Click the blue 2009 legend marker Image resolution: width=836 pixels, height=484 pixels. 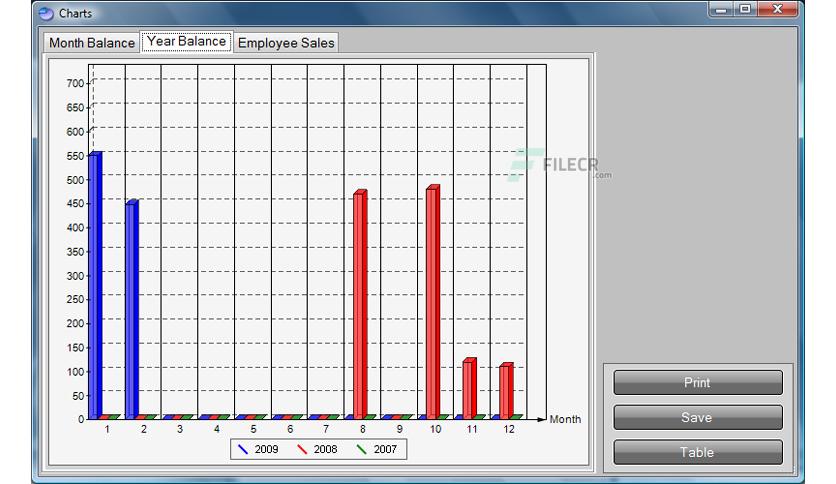click(243, 449)
